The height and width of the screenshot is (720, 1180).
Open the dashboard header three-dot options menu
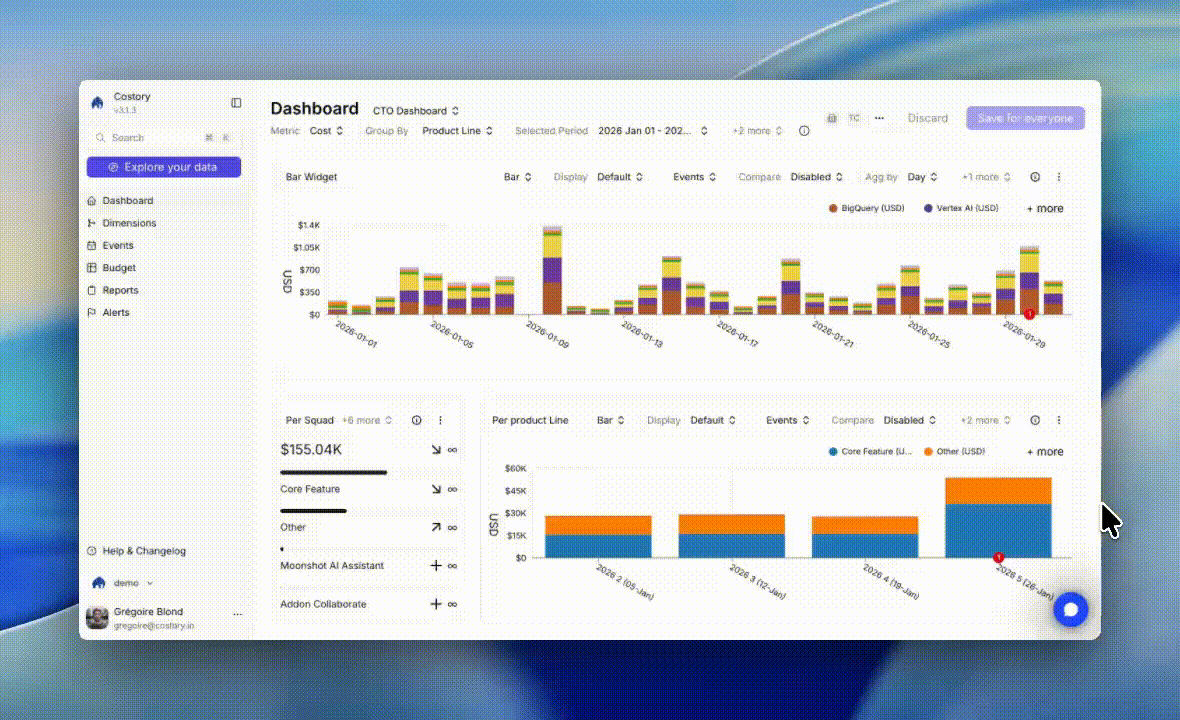(879, 118)
